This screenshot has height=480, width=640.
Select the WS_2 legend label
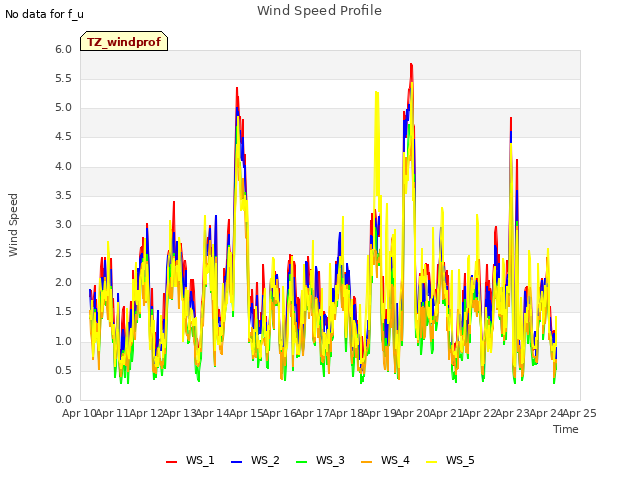[265, 460]
